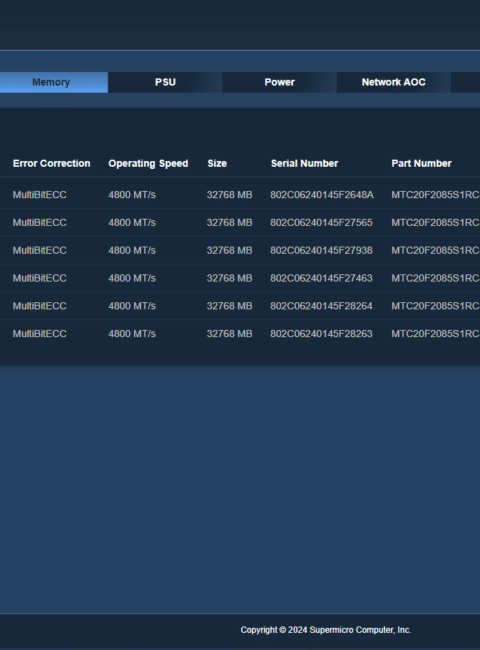This screenshot has width=480, height=650.
Task: Click the Supermicro copyright footer text
Action: click(326, 630)
